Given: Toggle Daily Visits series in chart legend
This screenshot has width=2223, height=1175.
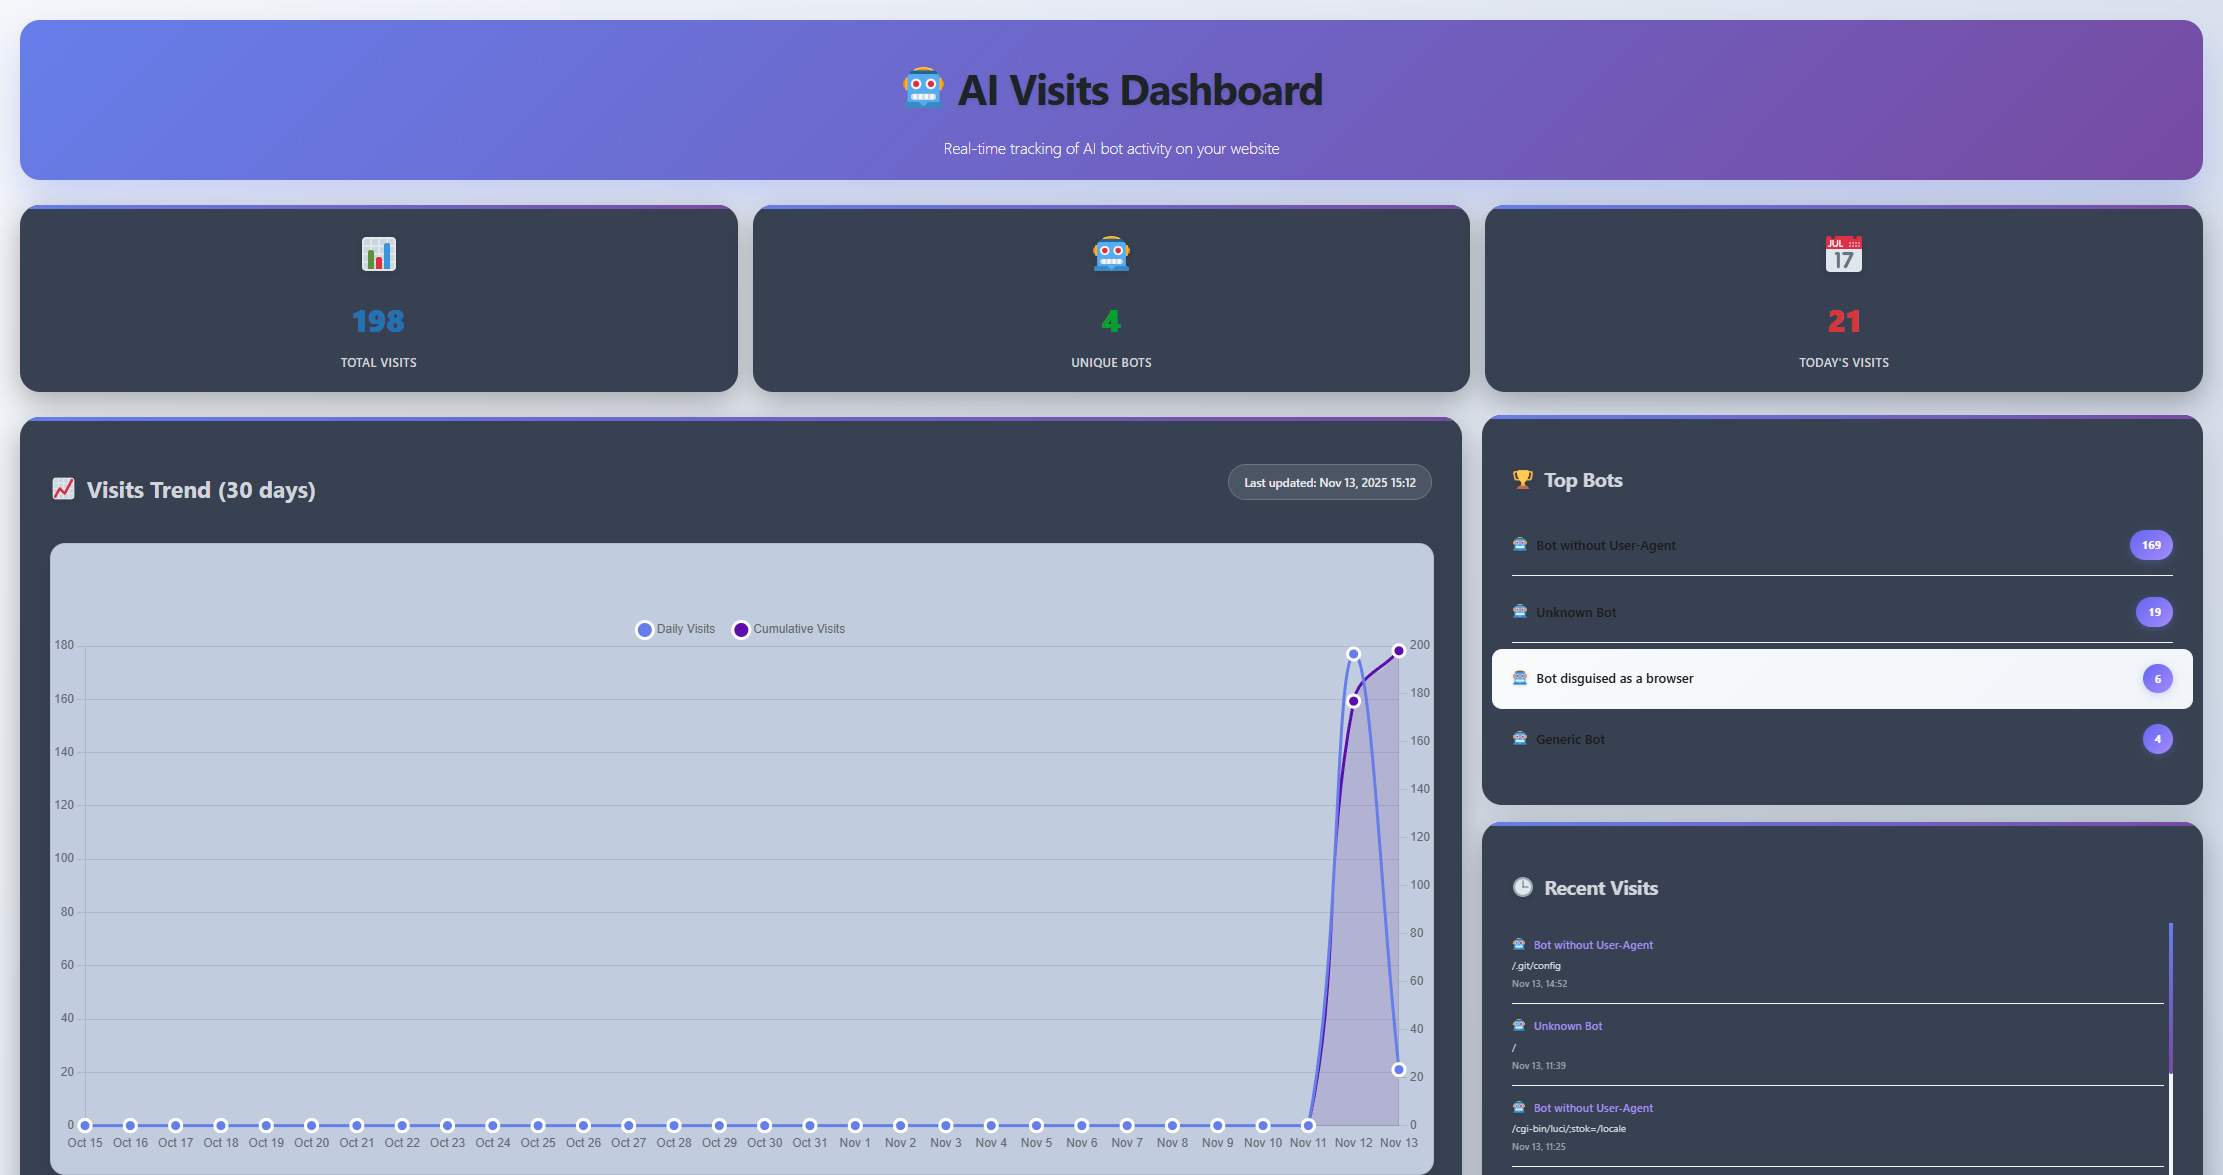Looking at the screenshot, I should pos(676,629).
